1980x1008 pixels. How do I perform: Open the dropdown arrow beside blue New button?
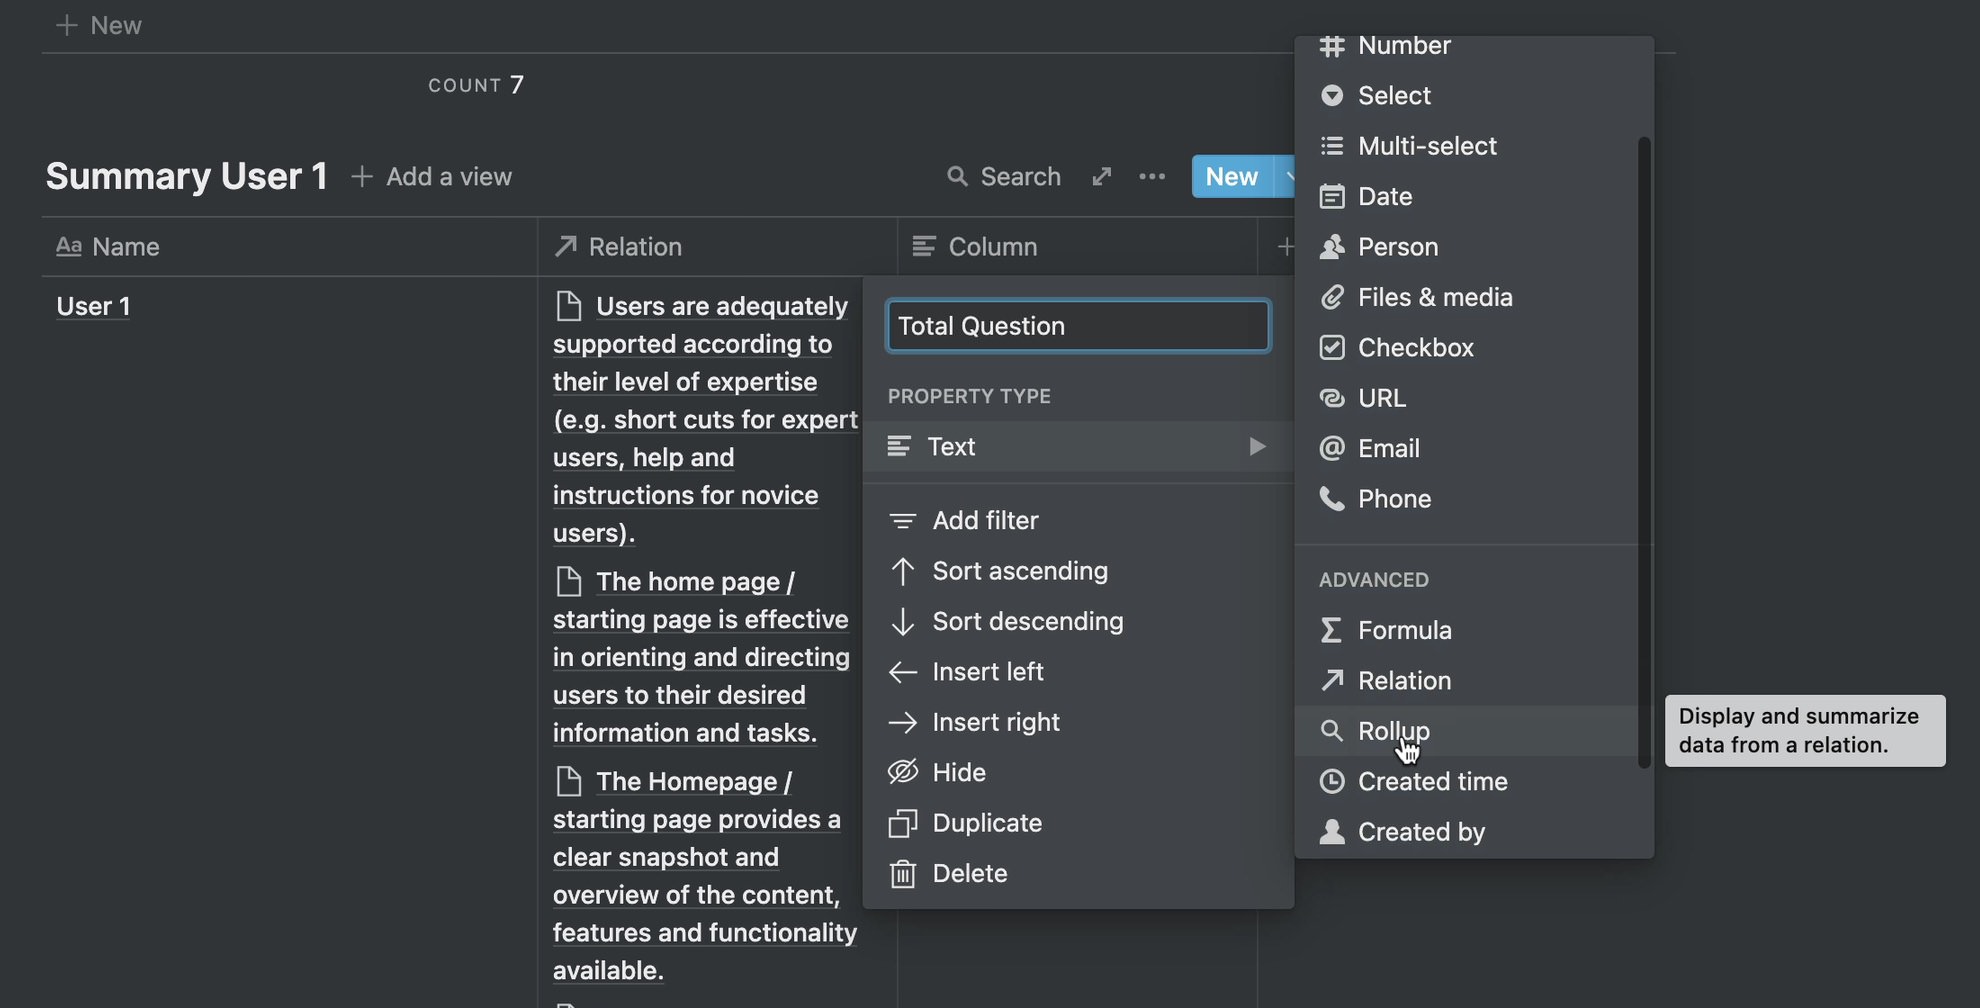1287,177
